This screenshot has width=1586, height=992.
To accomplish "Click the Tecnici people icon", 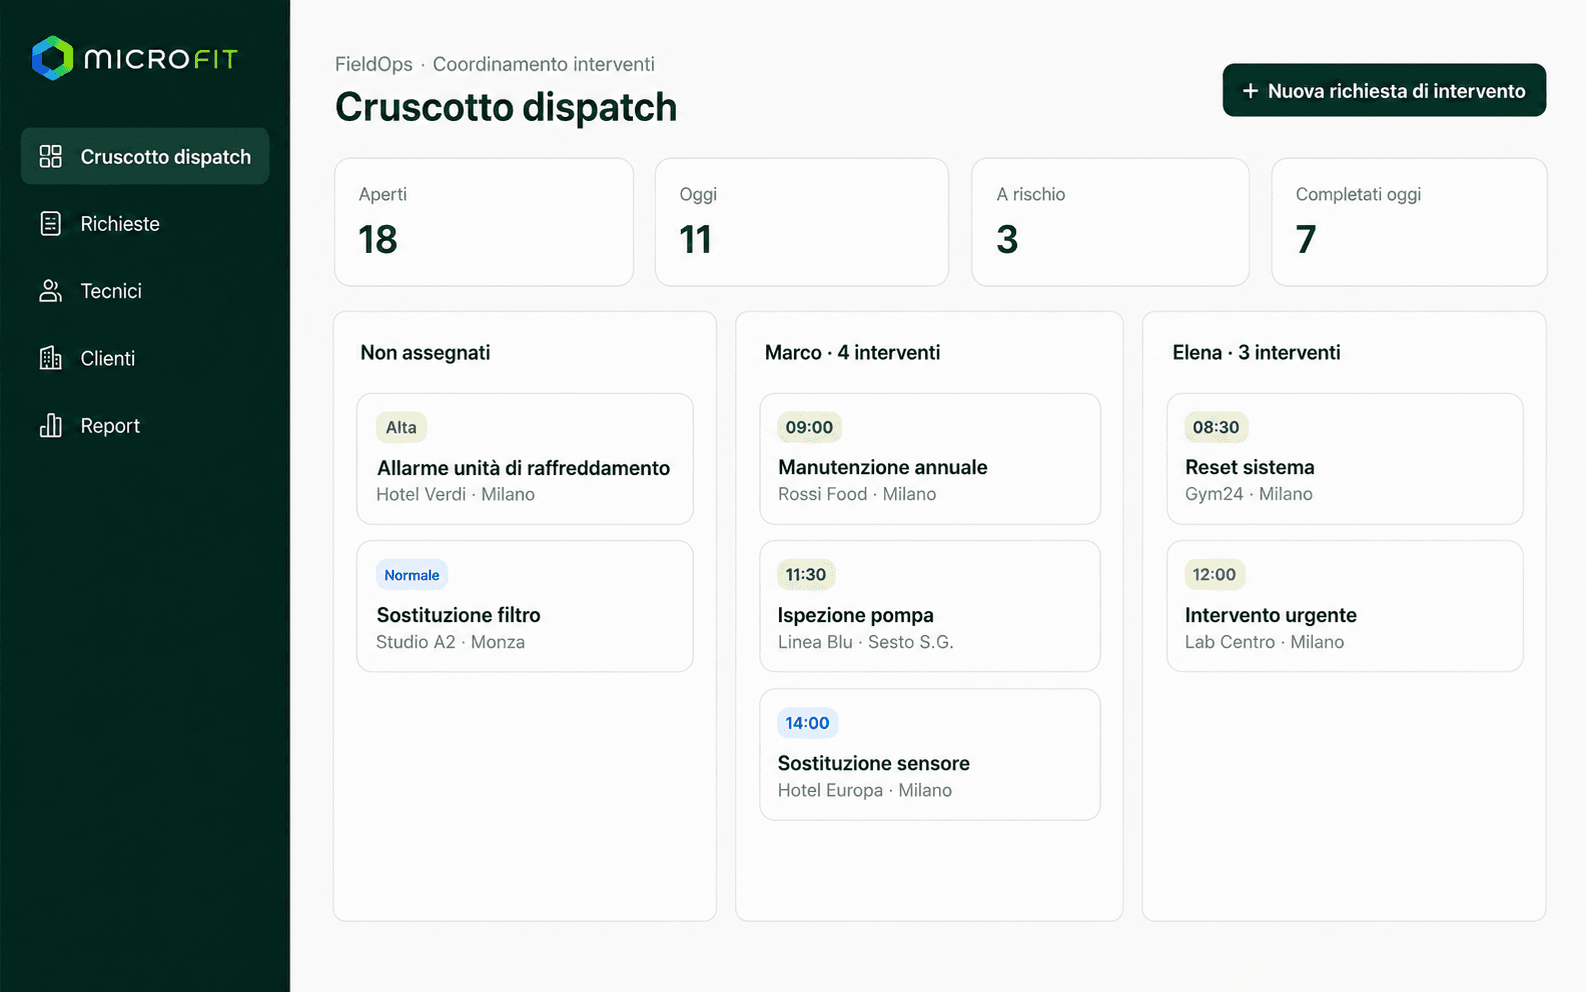I will [x=50, y=291].
